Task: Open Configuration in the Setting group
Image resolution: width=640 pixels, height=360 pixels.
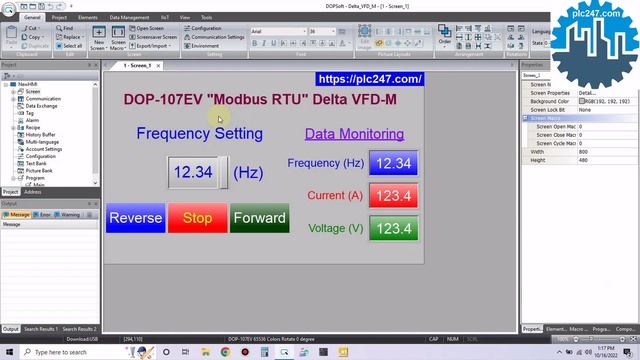Action: point(202,28)
